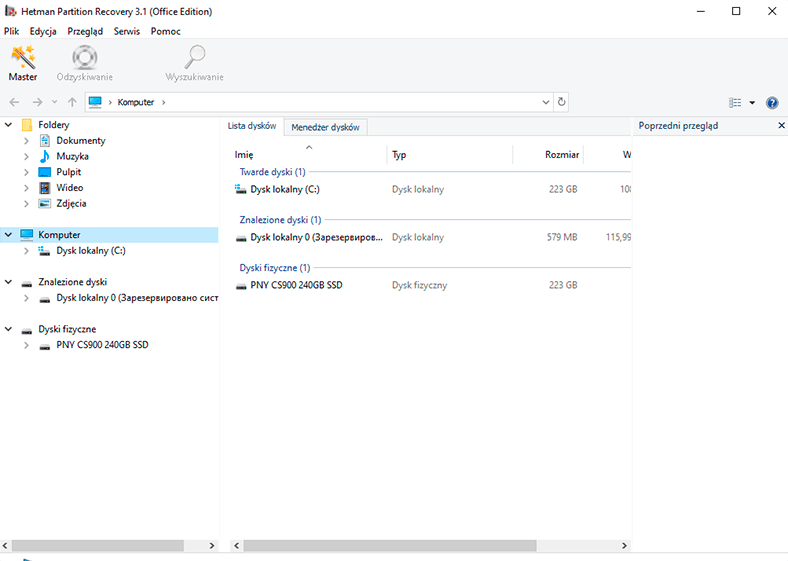Open the Pomoc menu
788x561 pixels.
click(x=165, y=31)
